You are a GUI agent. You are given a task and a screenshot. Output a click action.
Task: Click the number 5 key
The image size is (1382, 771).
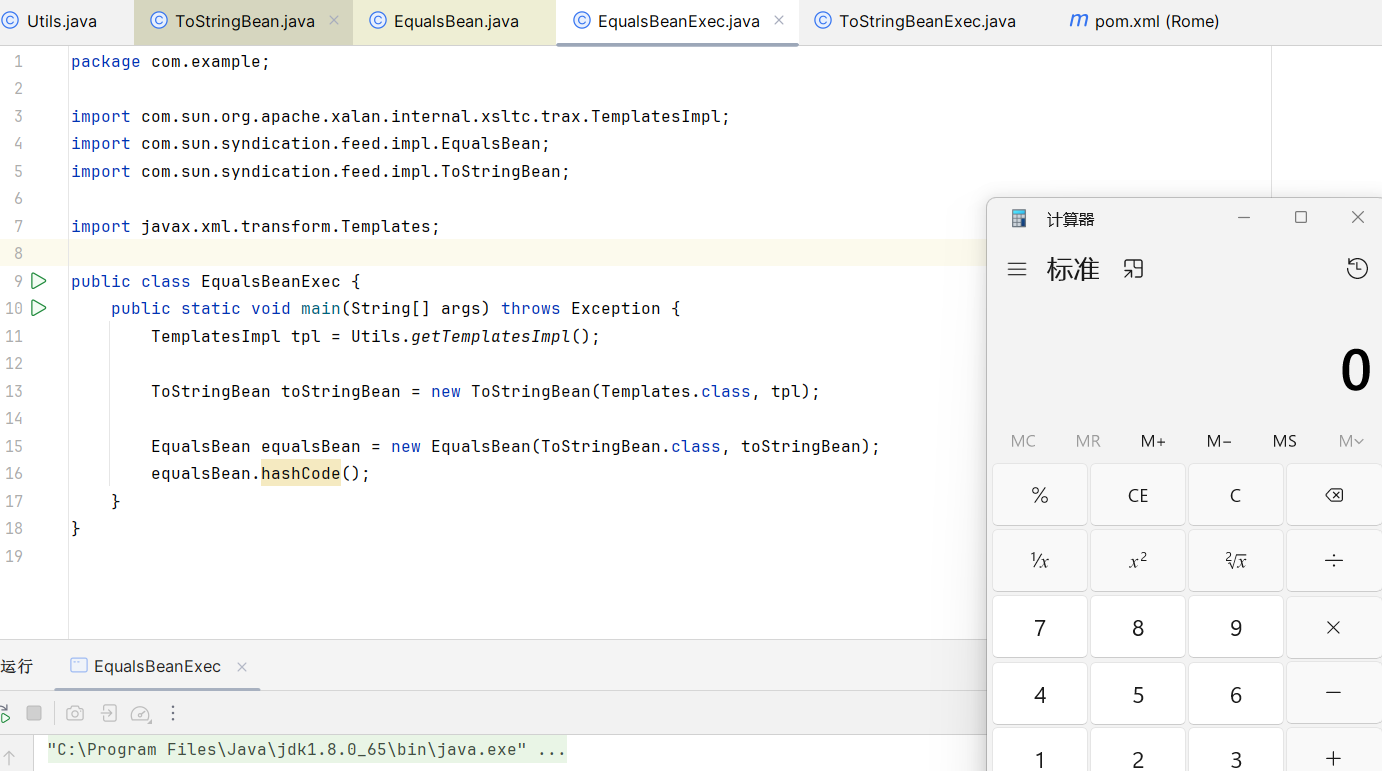point(1138,693)
